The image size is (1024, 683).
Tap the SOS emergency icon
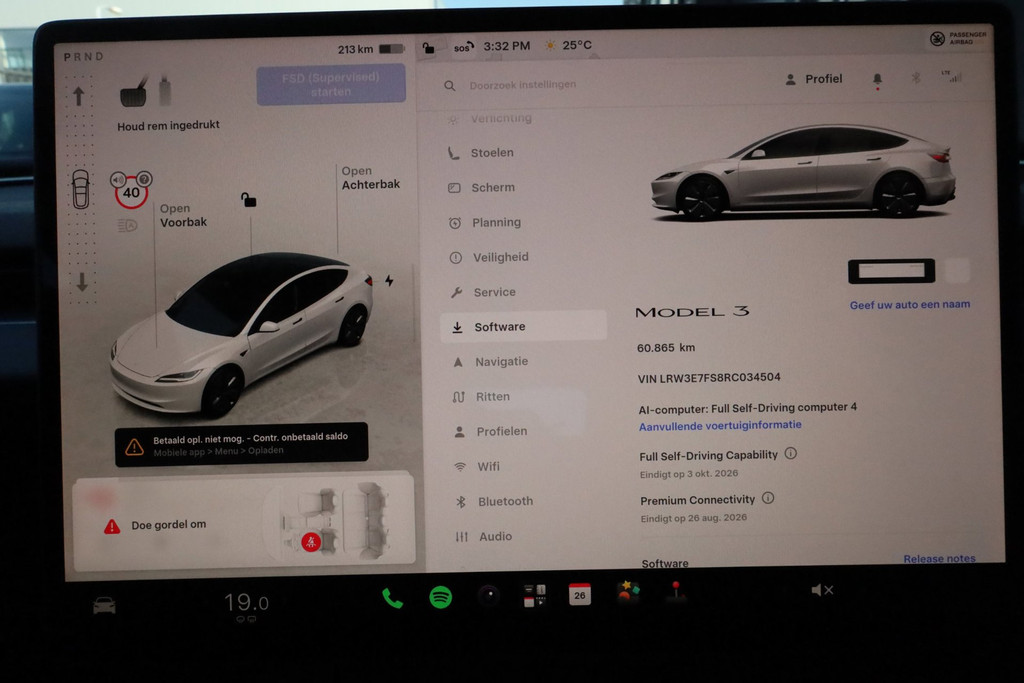click(463, 47)
